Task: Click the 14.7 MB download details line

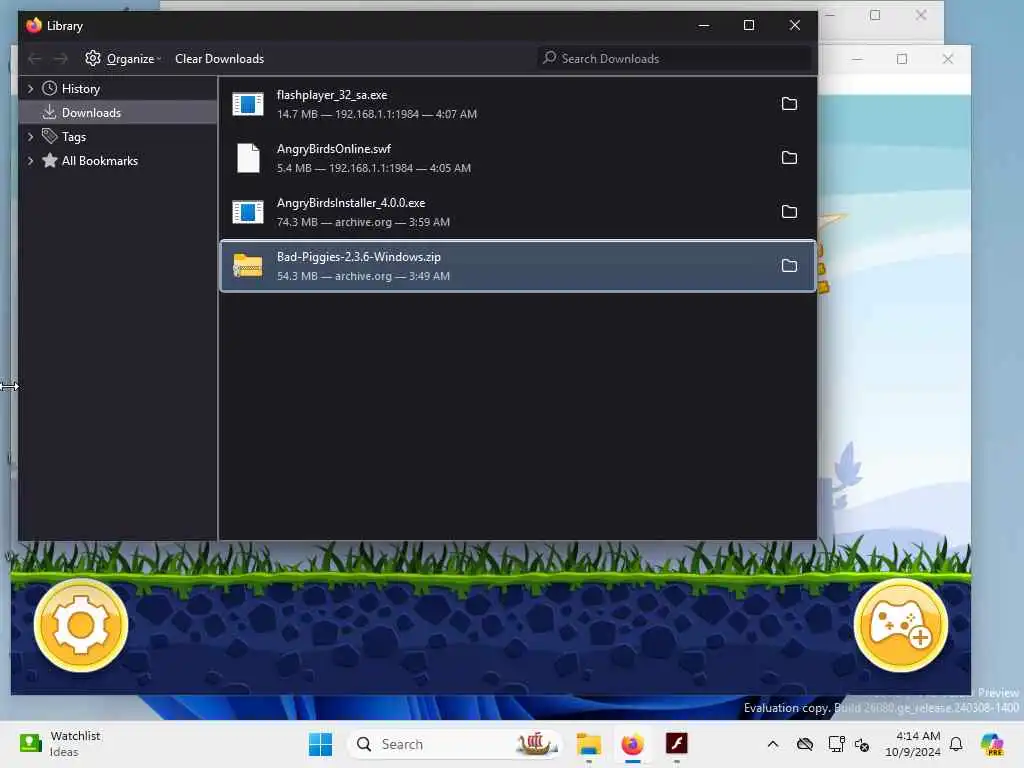Action: click(377, 114)
